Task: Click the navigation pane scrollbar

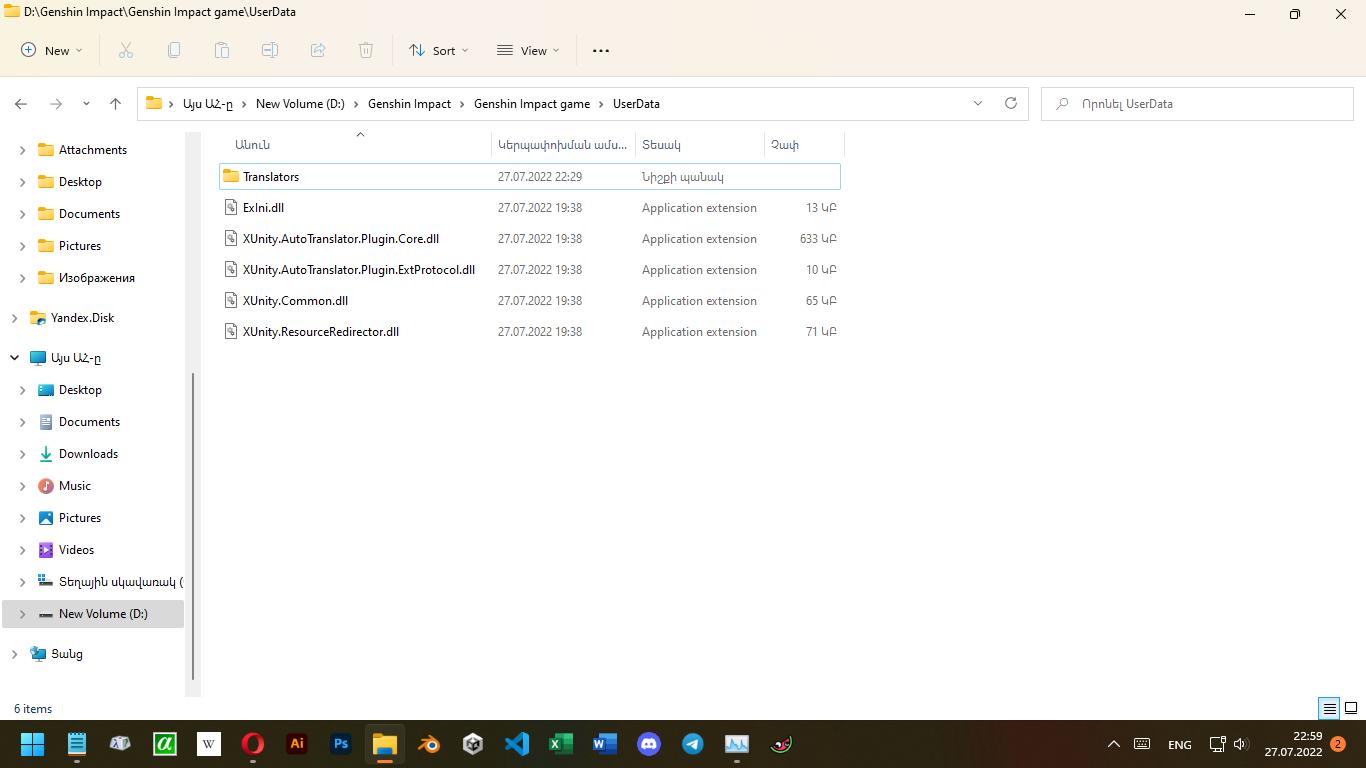Action: click(193, 526)
